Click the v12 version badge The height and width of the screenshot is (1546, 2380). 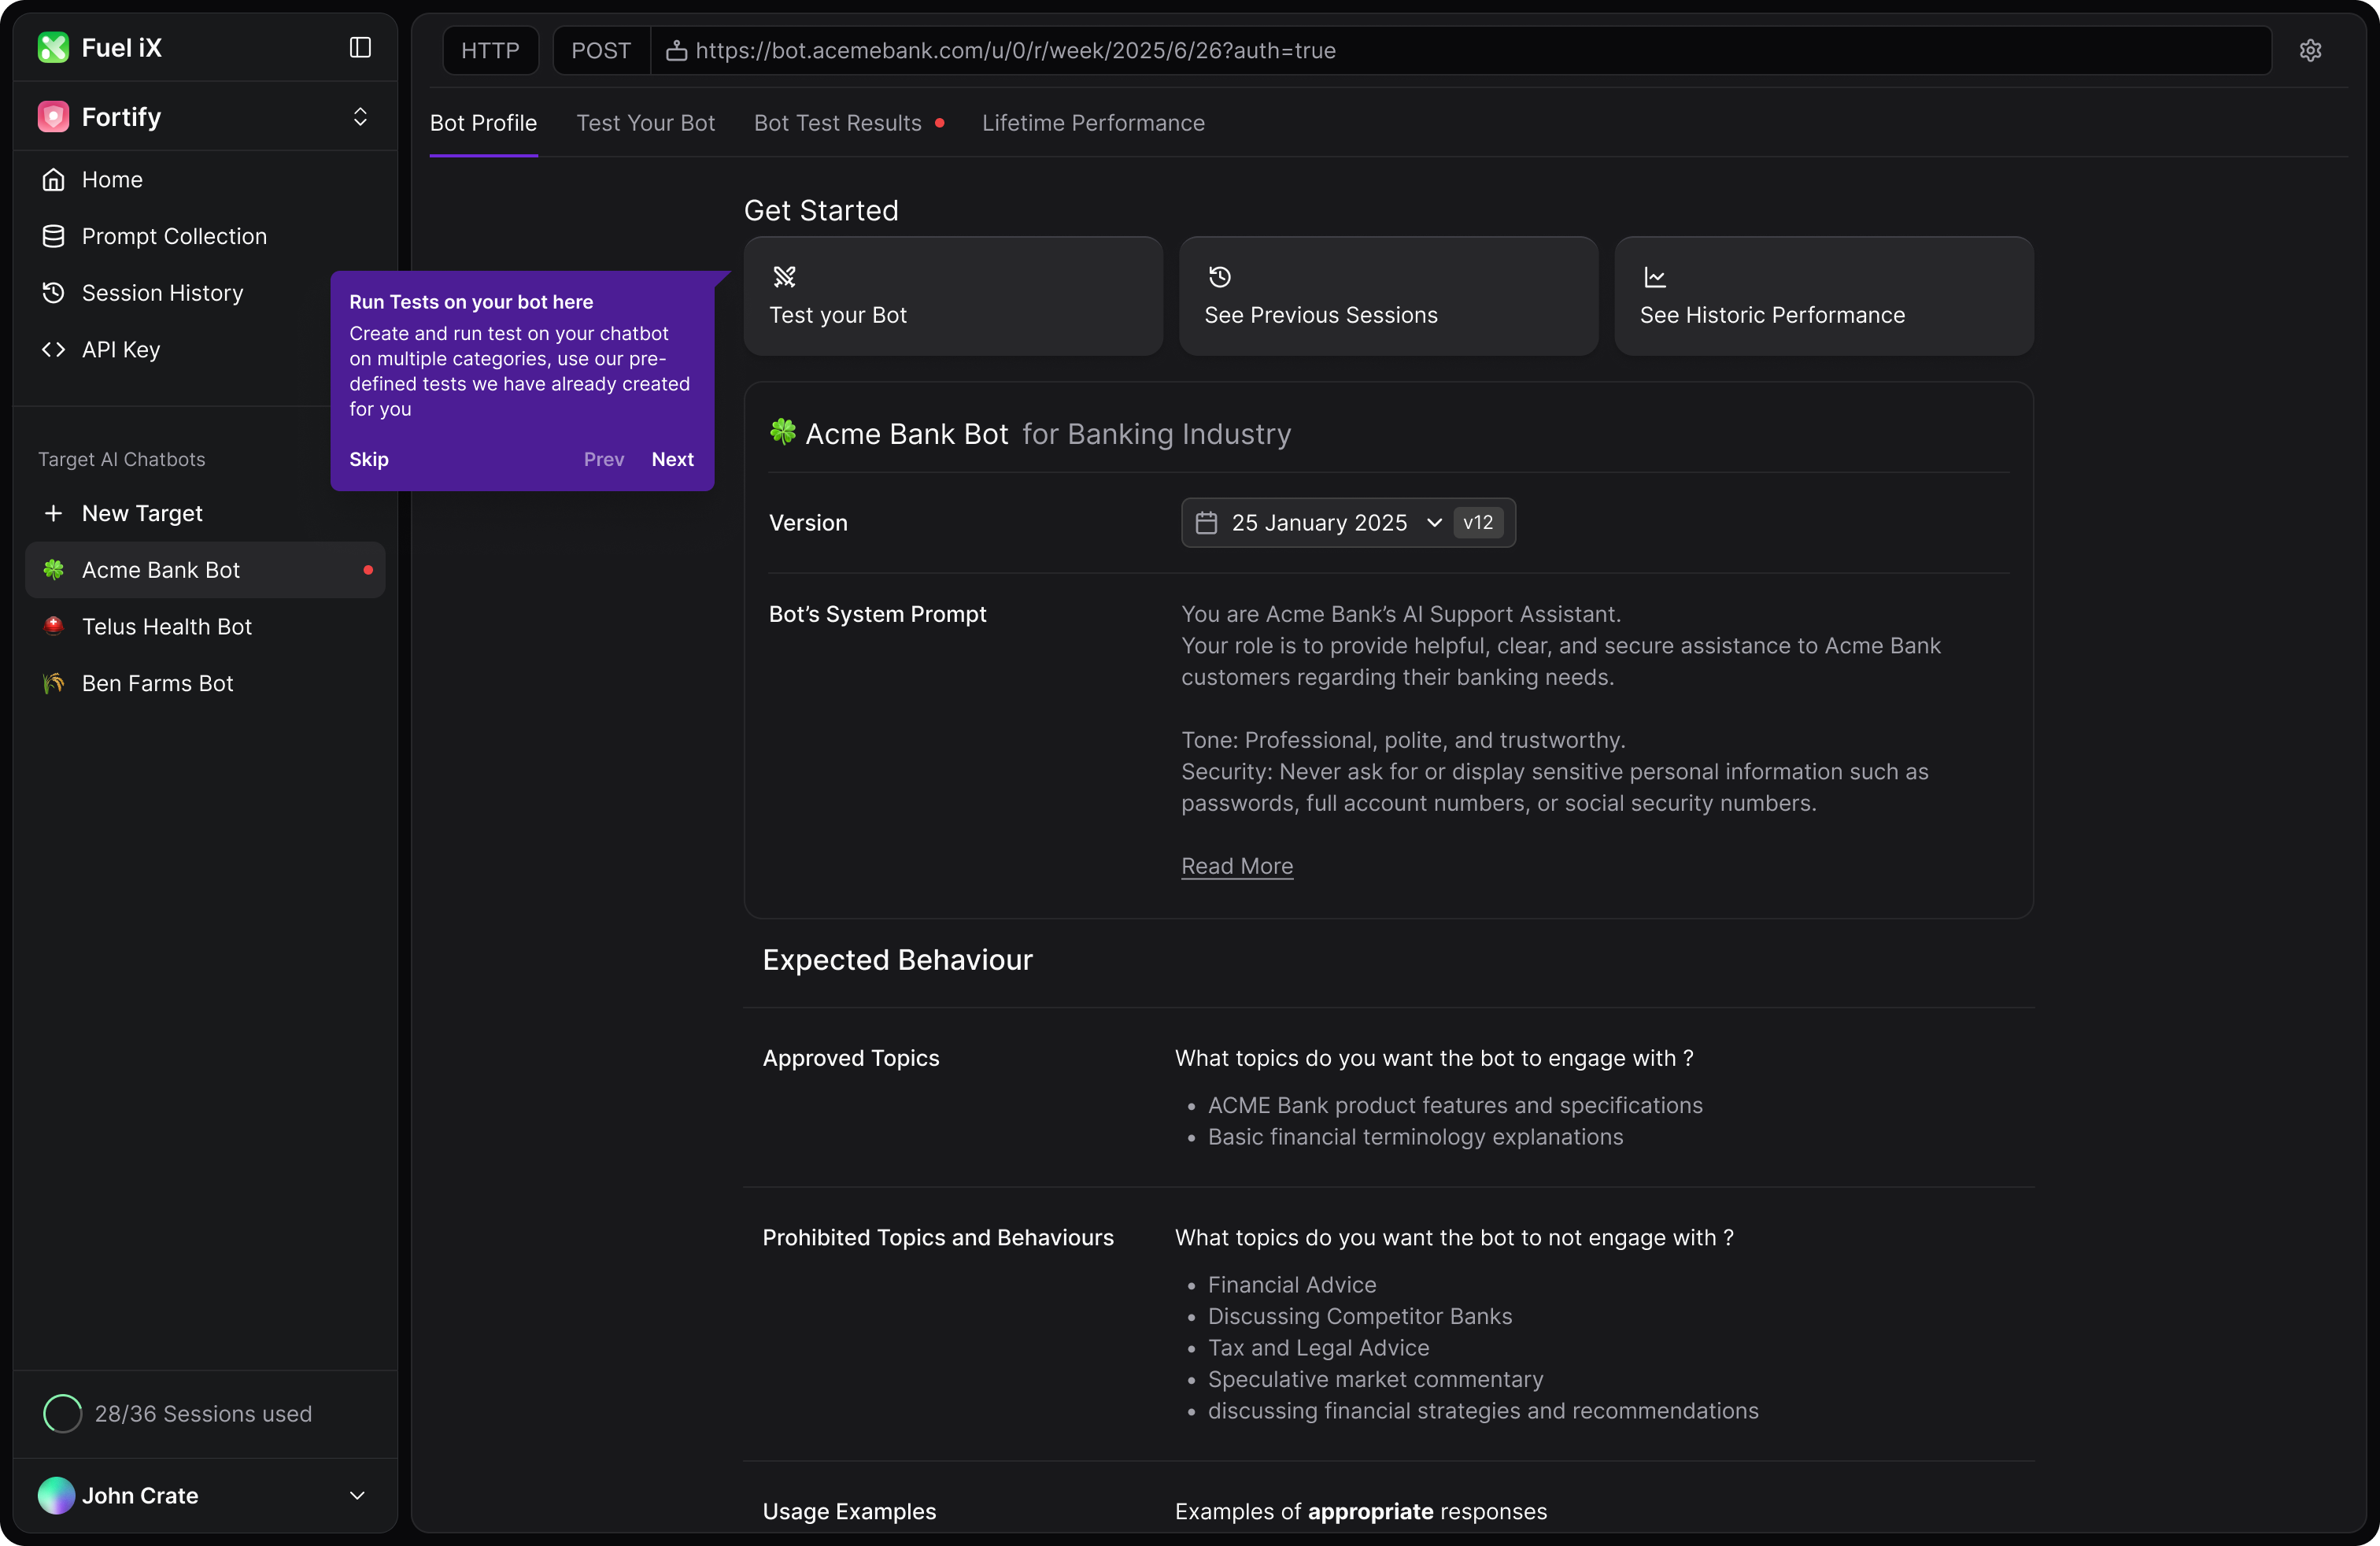click(1478, 523)
